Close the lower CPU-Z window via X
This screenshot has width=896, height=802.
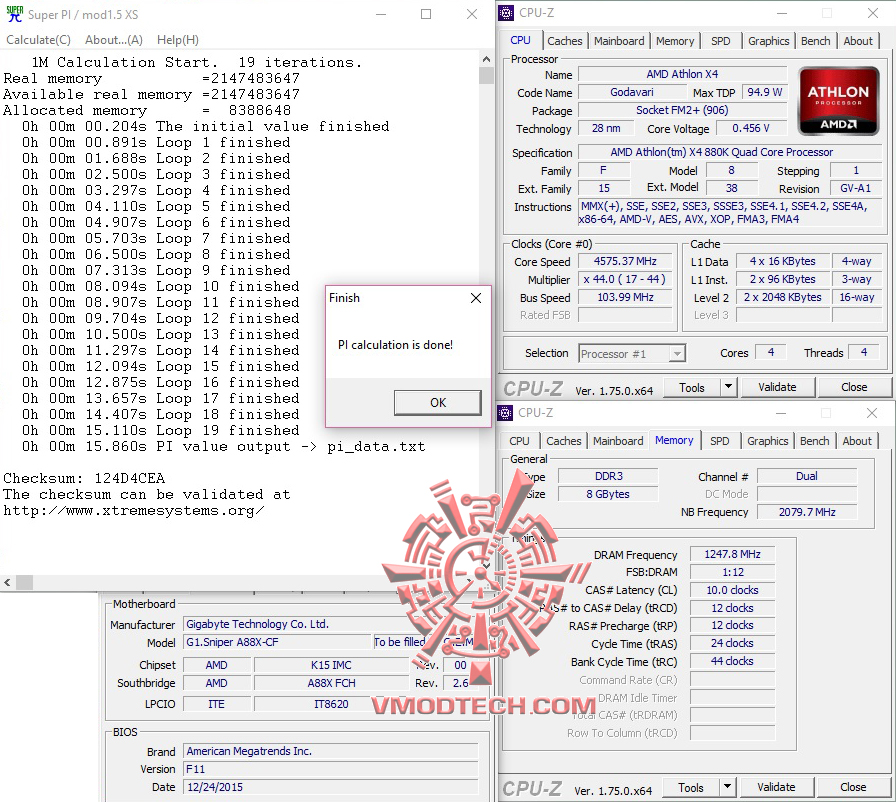coord(871,413)
